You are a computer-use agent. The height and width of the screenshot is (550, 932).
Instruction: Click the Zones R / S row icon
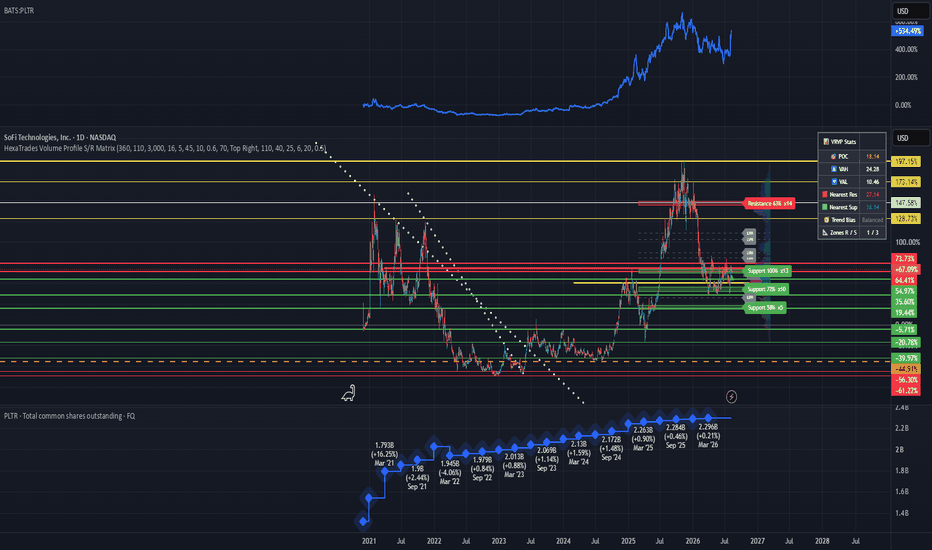coord(825,232)
